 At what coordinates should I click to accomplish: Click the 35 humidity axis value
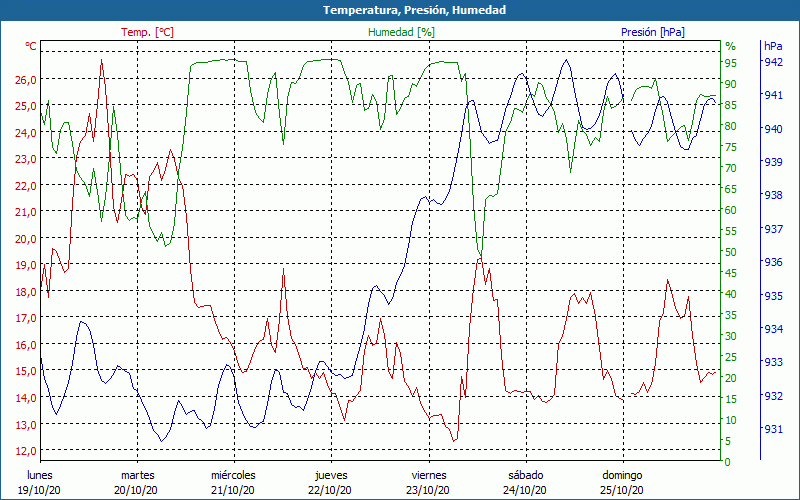point(731,315)
